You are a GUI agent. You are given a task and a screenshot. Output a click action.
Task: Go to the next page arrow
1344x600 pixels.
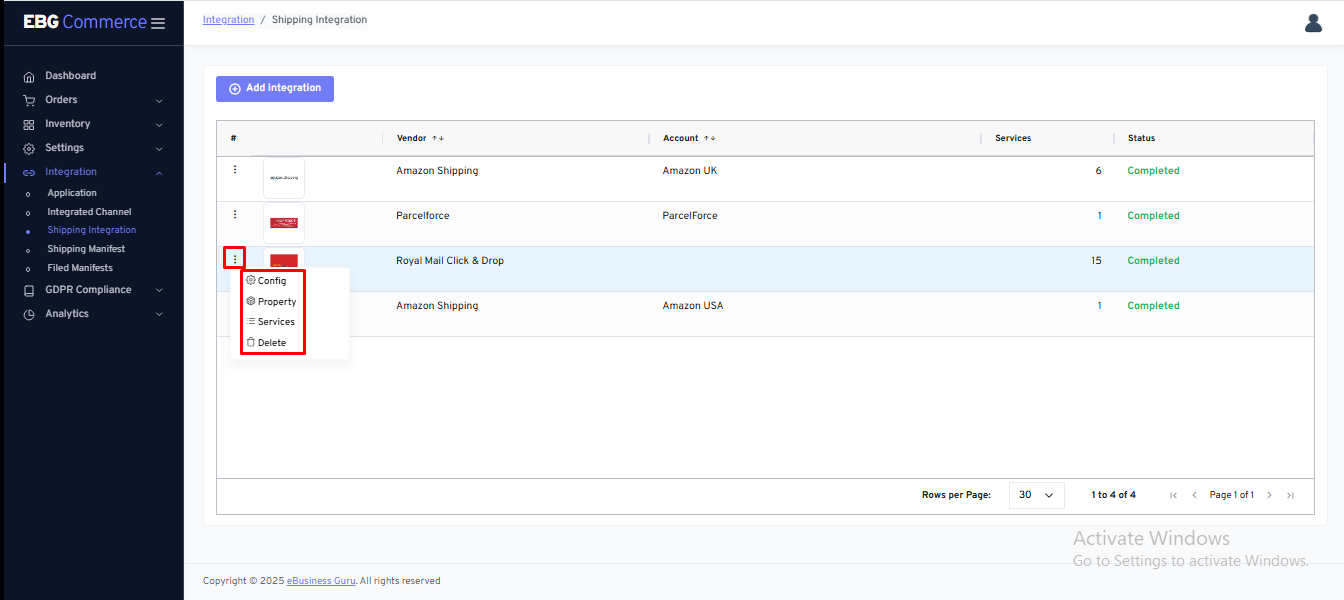point(1269,495)
